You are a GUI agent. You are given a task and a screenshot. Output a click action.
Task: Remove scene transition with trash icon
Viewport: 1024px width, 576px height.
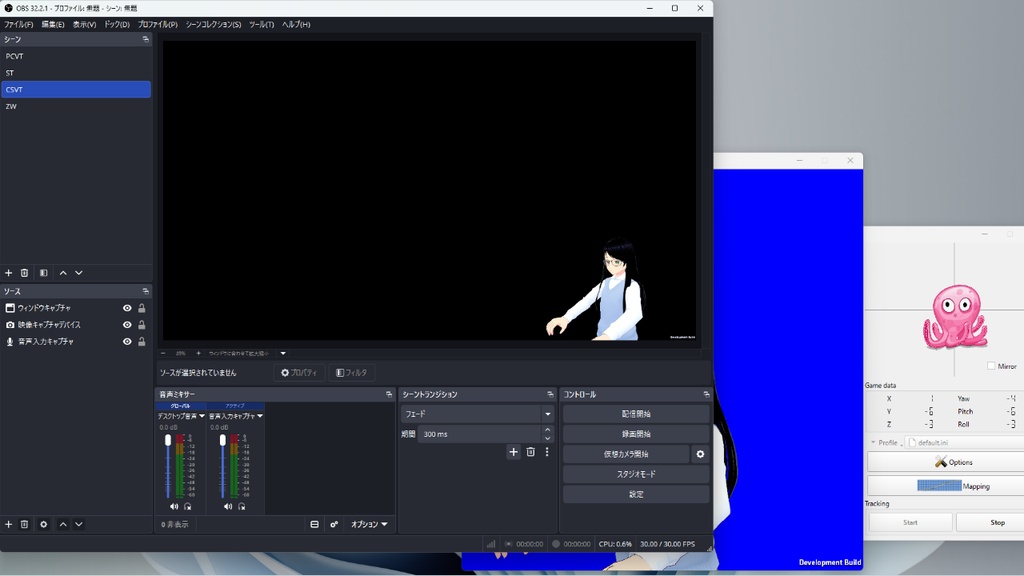click(530, 452)
